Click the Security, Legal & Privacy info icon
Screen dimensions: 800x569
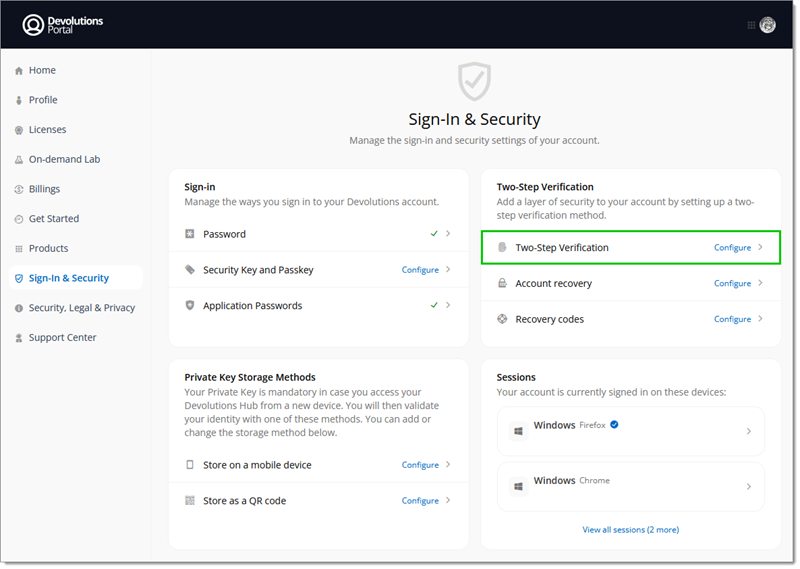coord(19,308)
